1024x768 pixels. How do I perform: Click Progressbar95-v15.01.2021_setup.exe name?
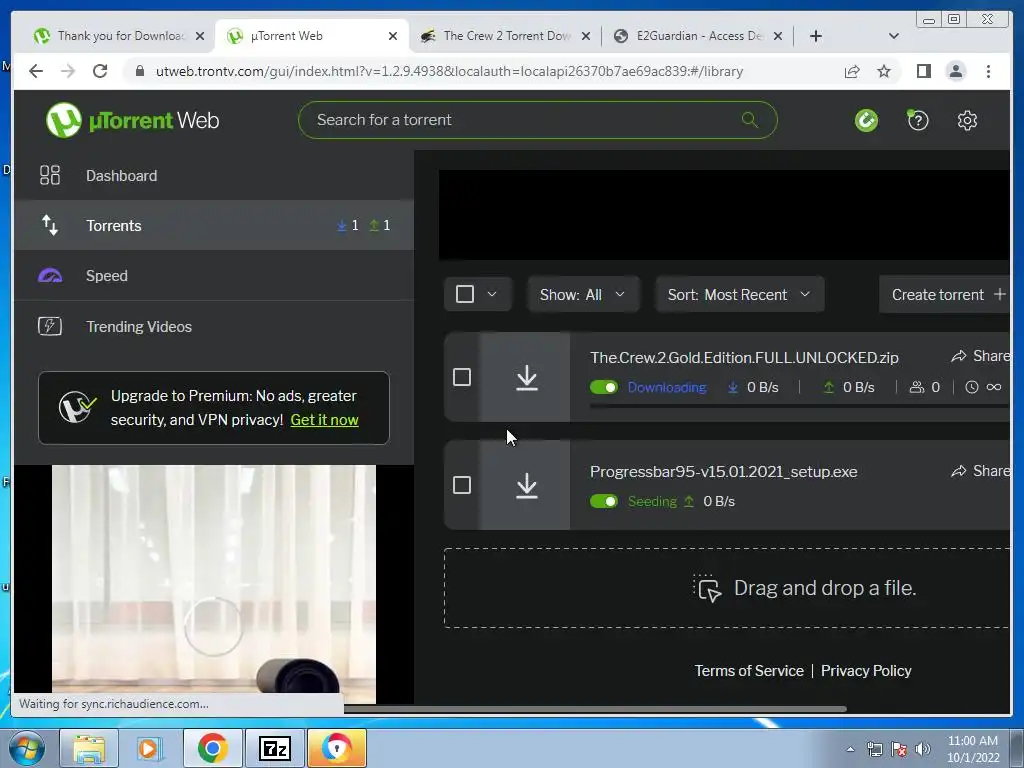tap(723, 472)
